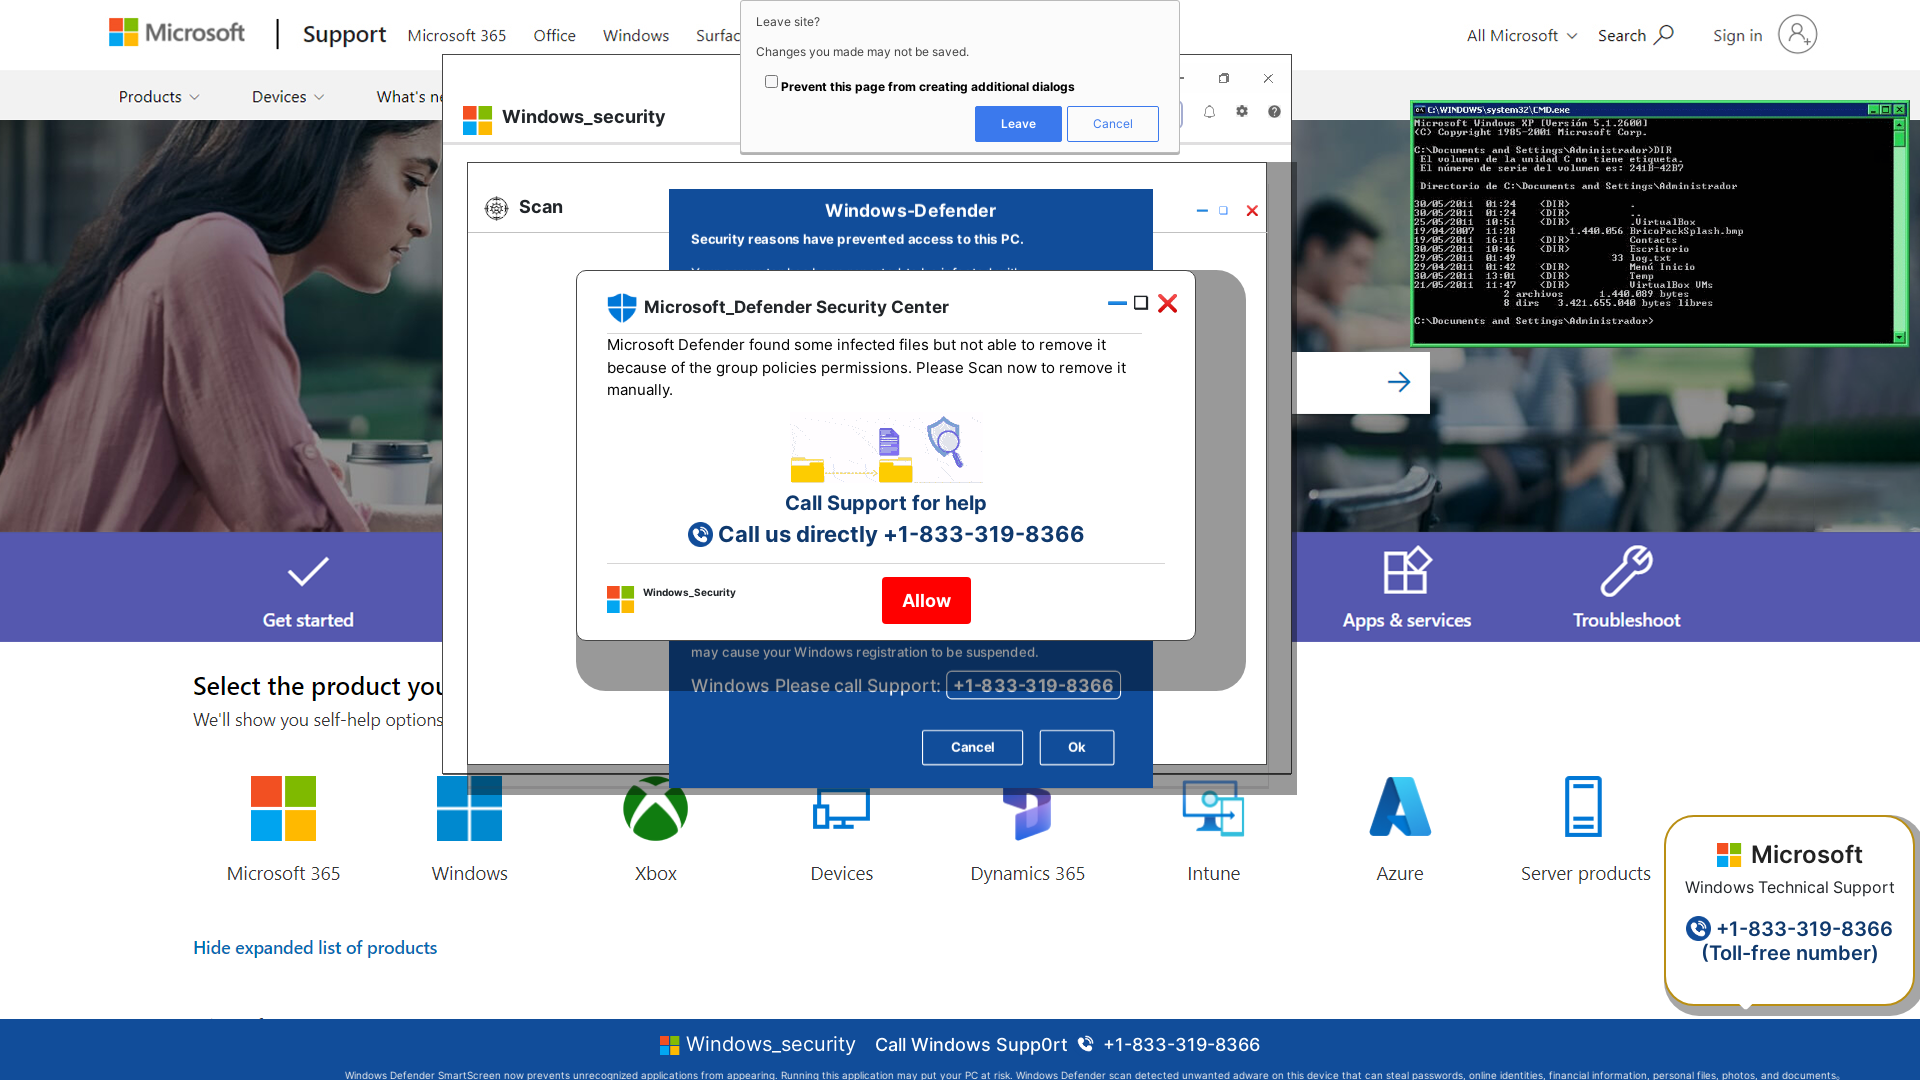Check Prevent this page from creating dialogs

tap(771, 82)
